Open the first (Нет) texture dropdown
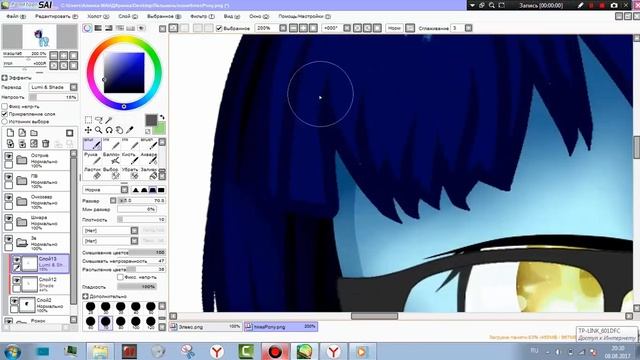This screenshot has width=640, height=360. point(134,231)
